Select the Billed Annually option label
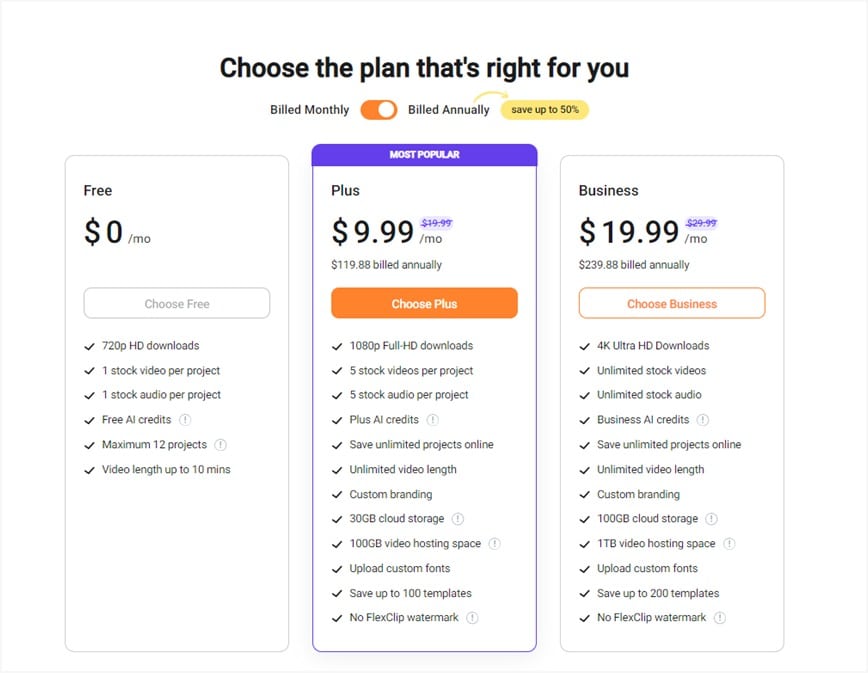This screenshot has width=868, height=673. (x=449, y=110)
